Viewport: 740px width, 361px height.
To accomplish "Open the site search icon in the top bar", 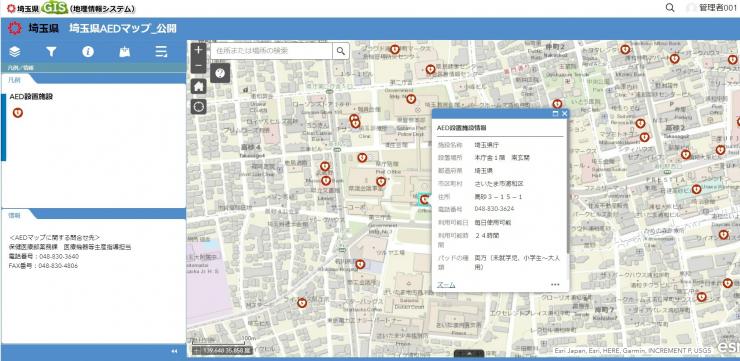I will tap(670, 8).
